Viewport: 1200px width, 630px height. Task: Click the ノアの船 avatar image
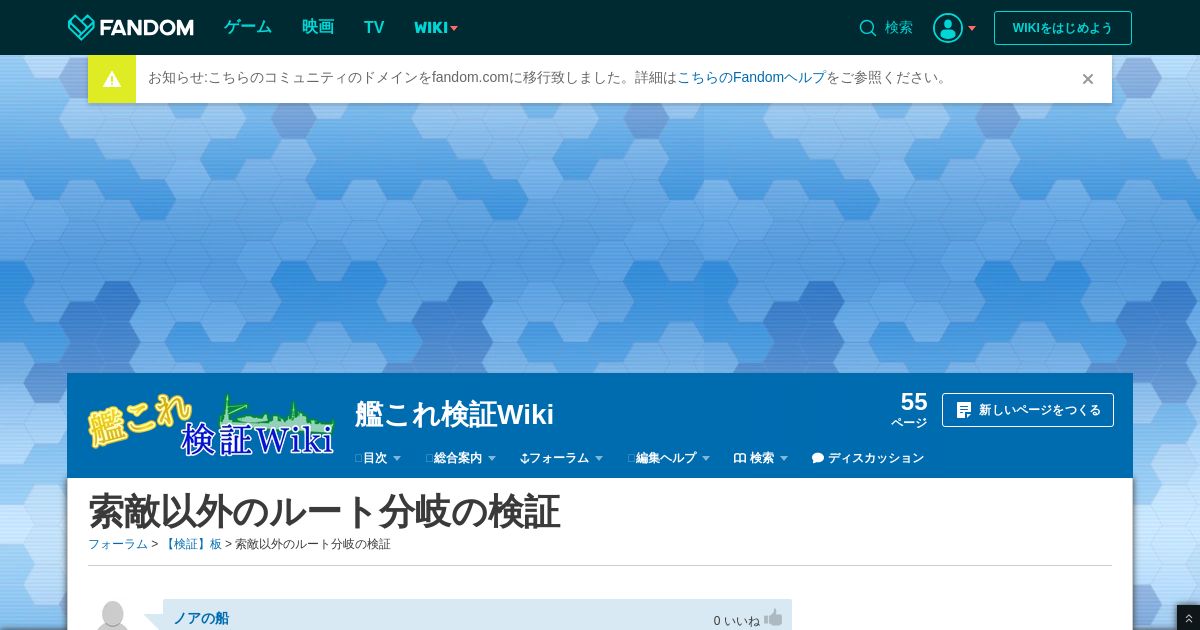coord(113,615)
